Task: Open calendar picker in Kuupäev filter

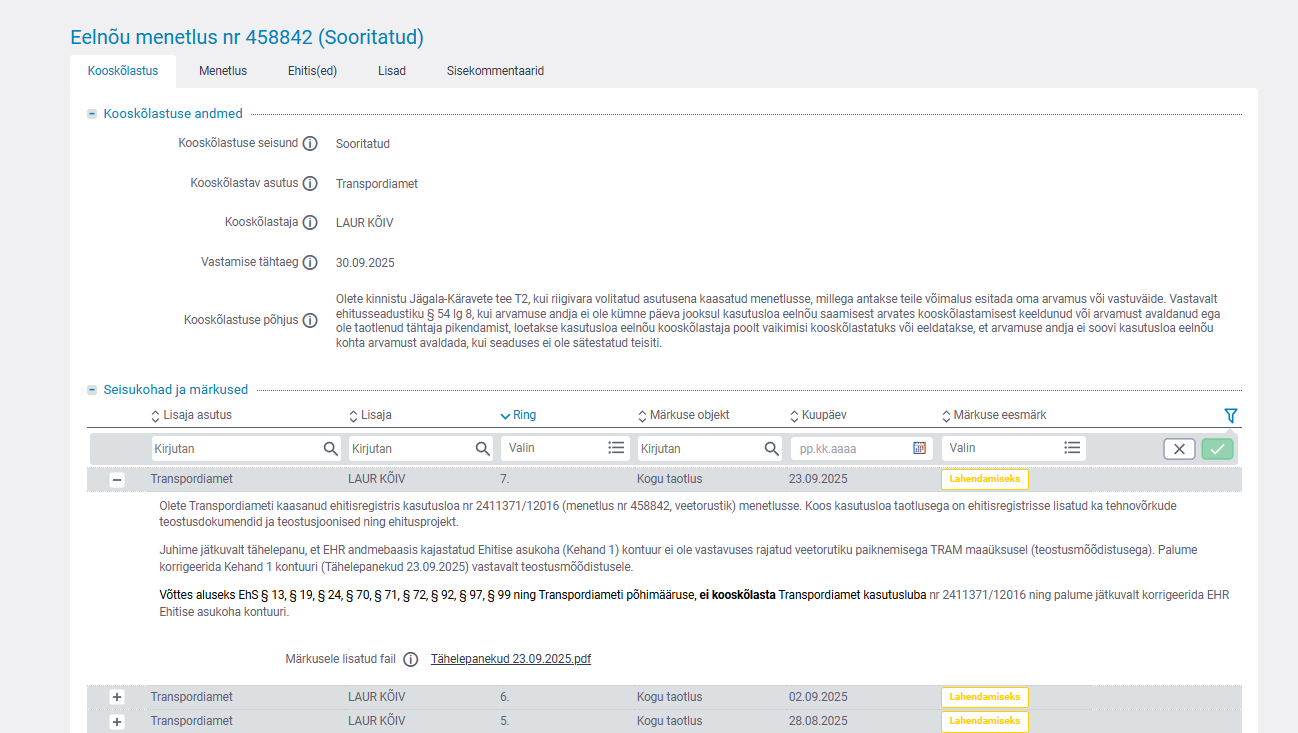Action: [x=919, y=448]
